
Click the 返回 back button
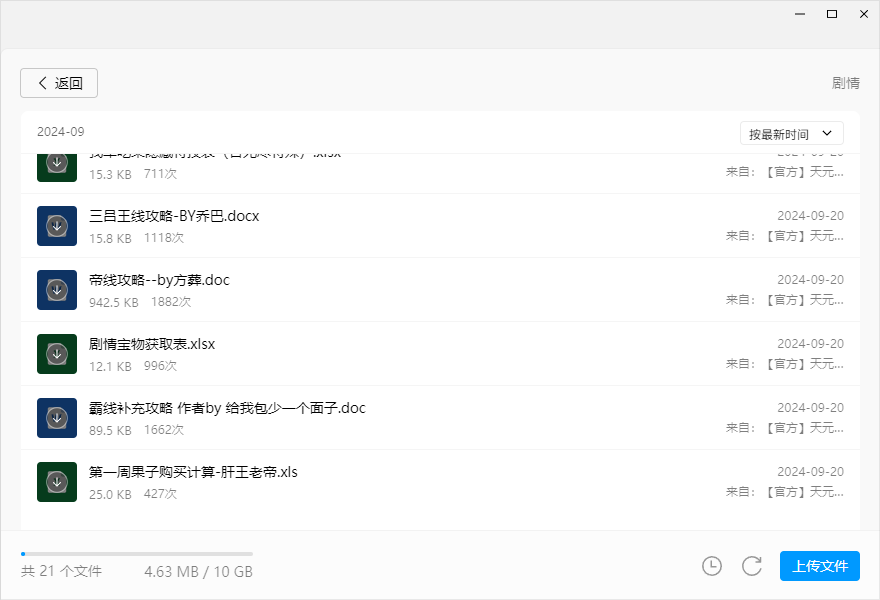59,83
